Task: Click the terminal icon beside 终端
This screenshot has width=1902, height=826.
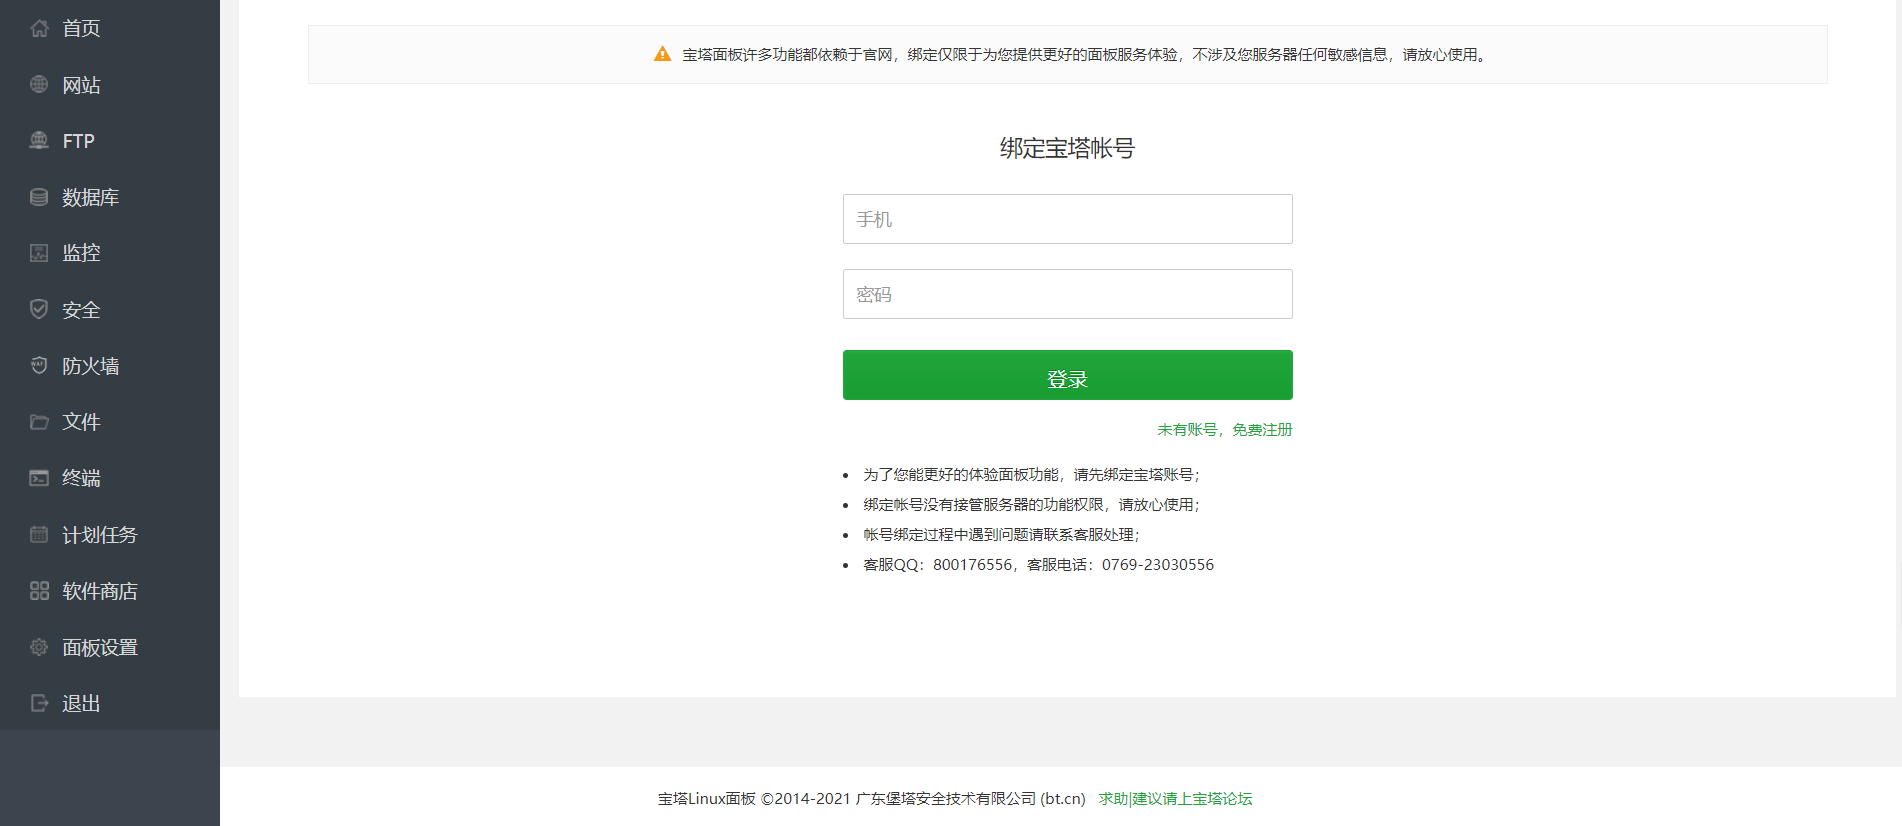Action: click(x=39, y=478)
